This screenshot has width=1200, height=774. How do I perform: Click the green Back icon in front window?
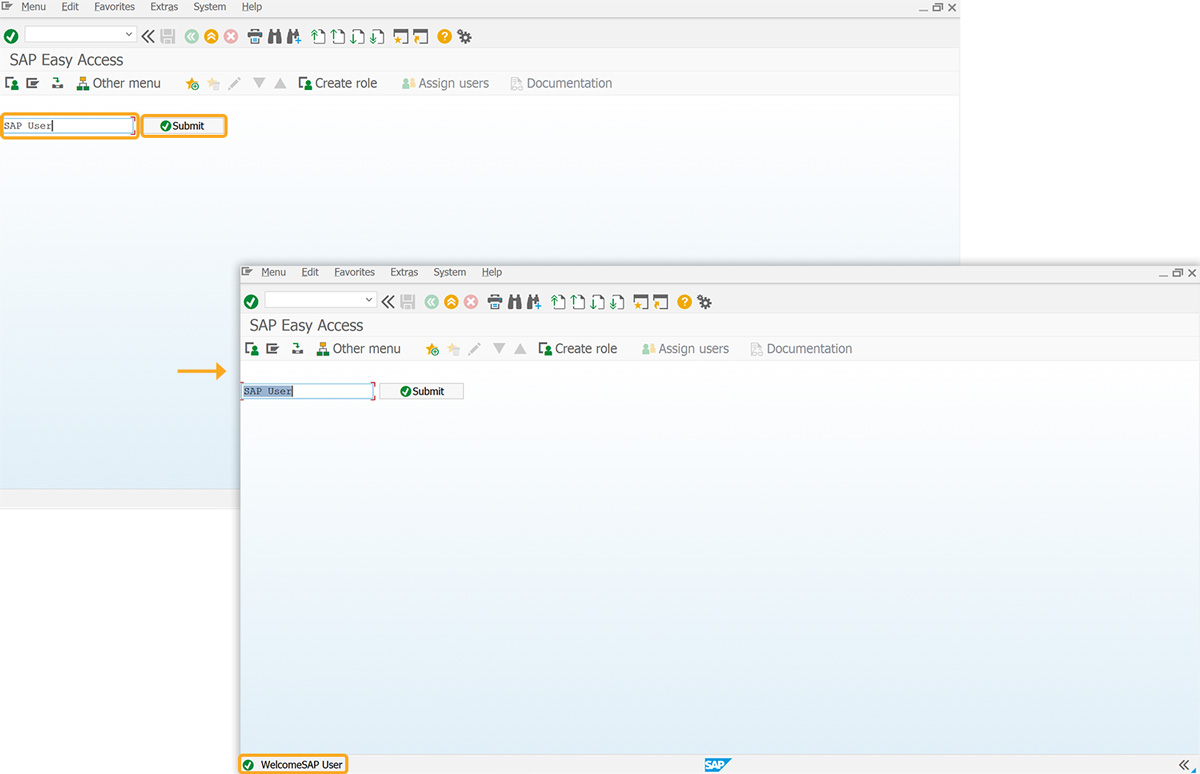click(x=432, y=302)
